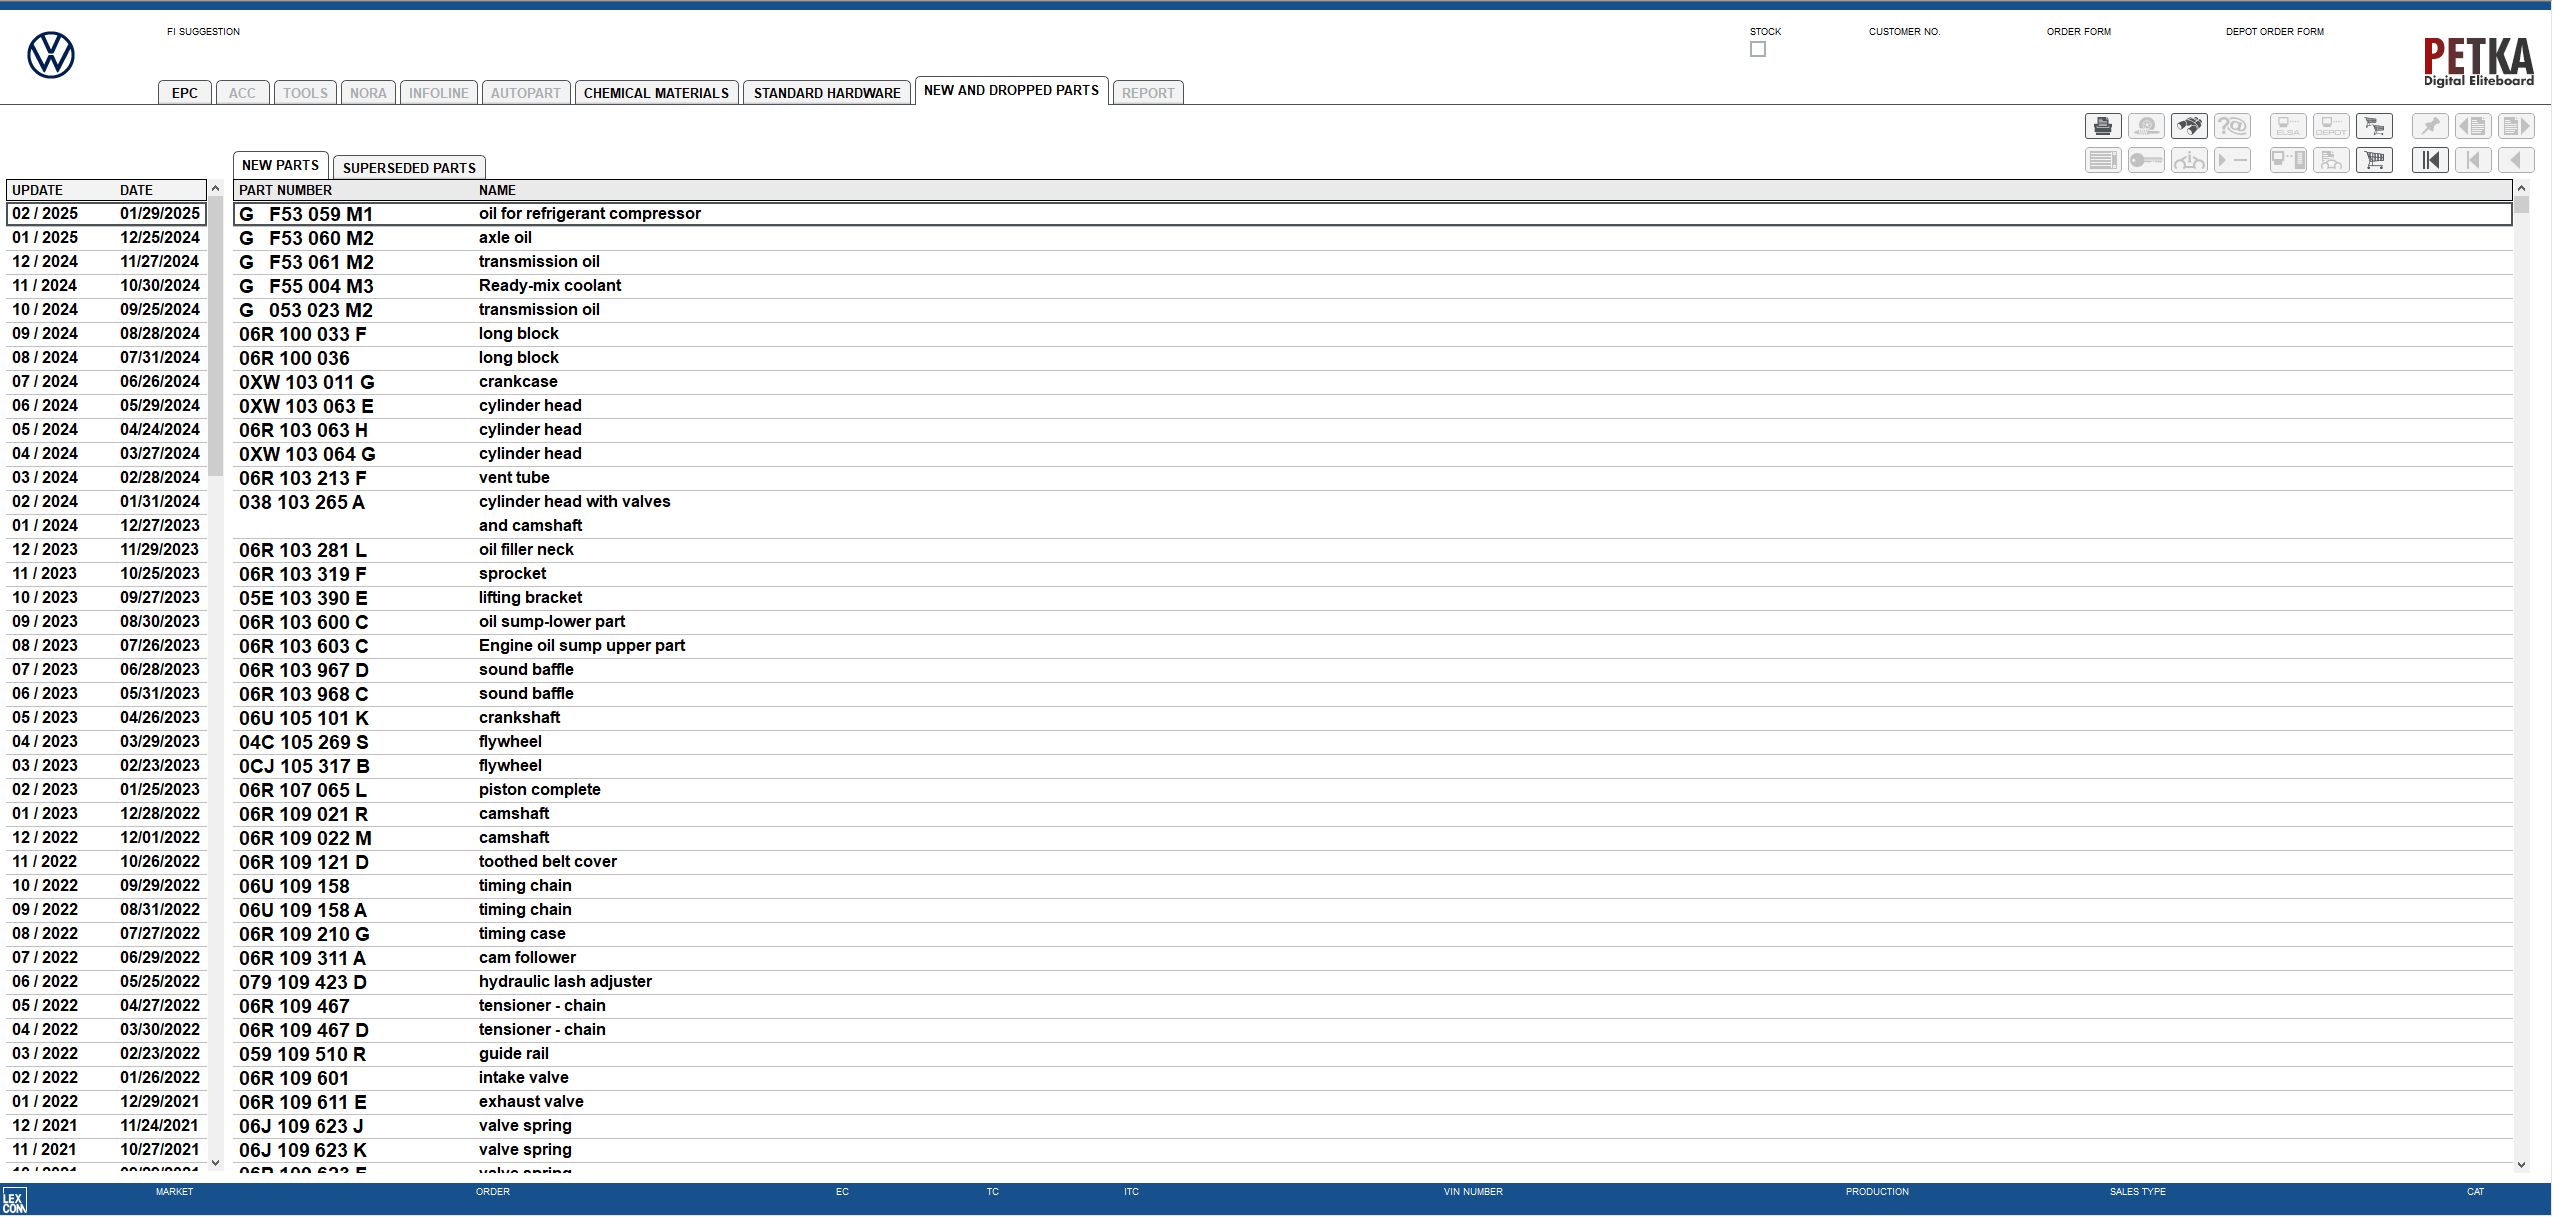The image size is (2553, 1217).
Task: Click the key icon
Action: pos(2146,160)
